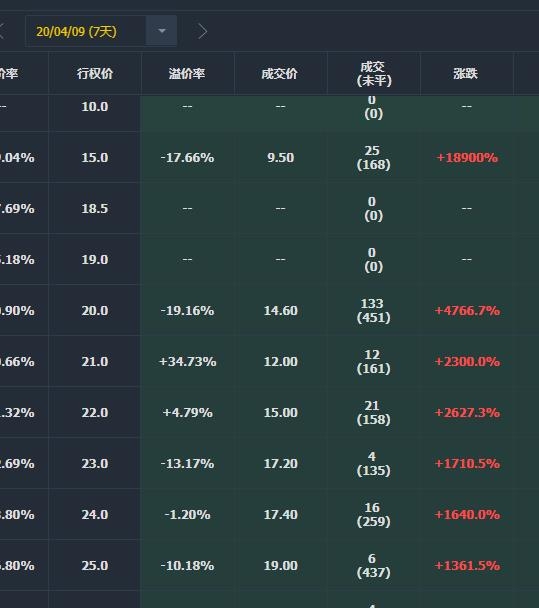Select the 20.0 strike price cell
539x608 pixels.
[x=95, y=311]
